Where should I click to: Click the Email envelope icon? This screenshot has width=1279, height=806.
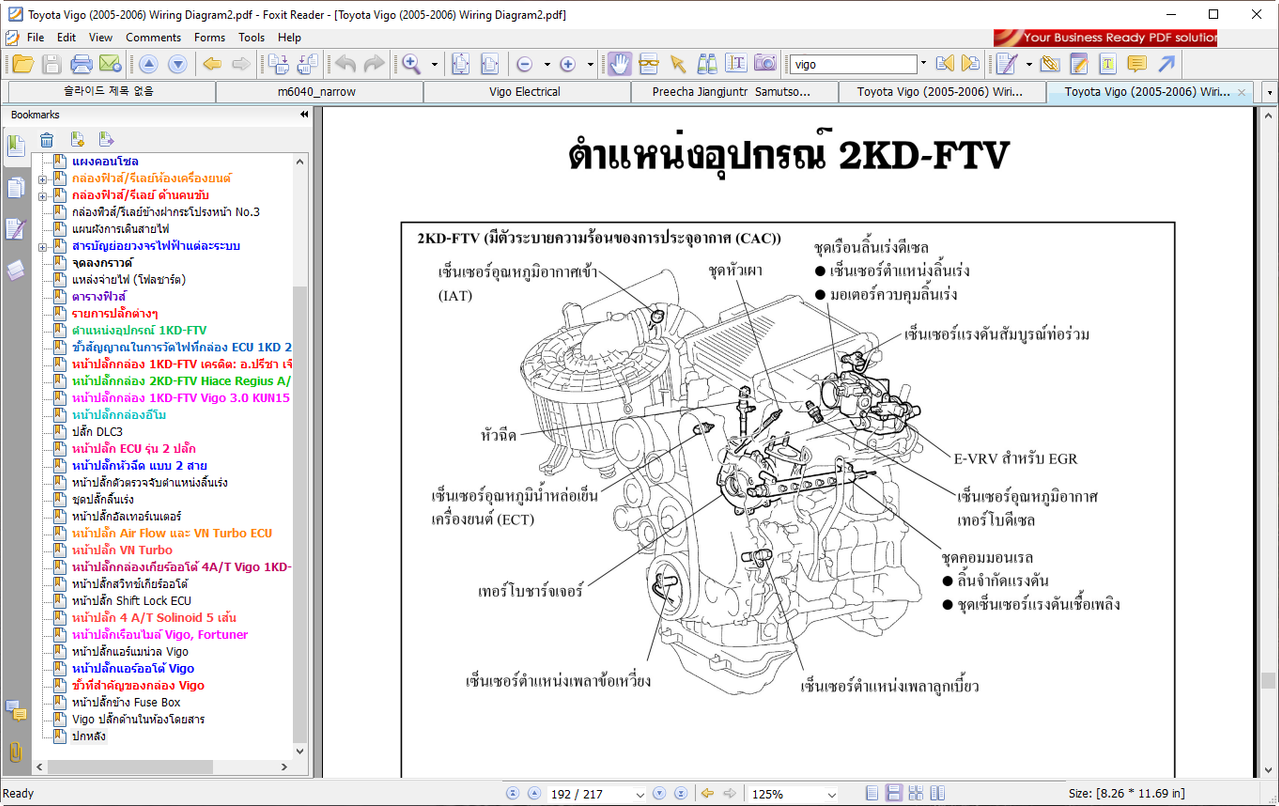(110, 64)
